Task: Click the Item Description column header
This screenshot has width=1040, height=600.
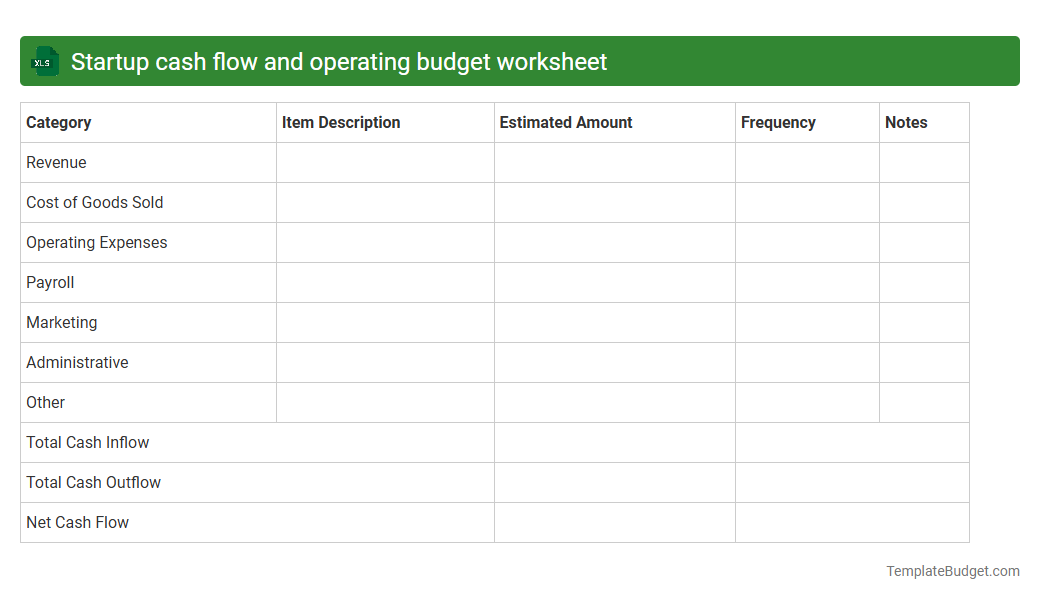Action: [342, 122]
